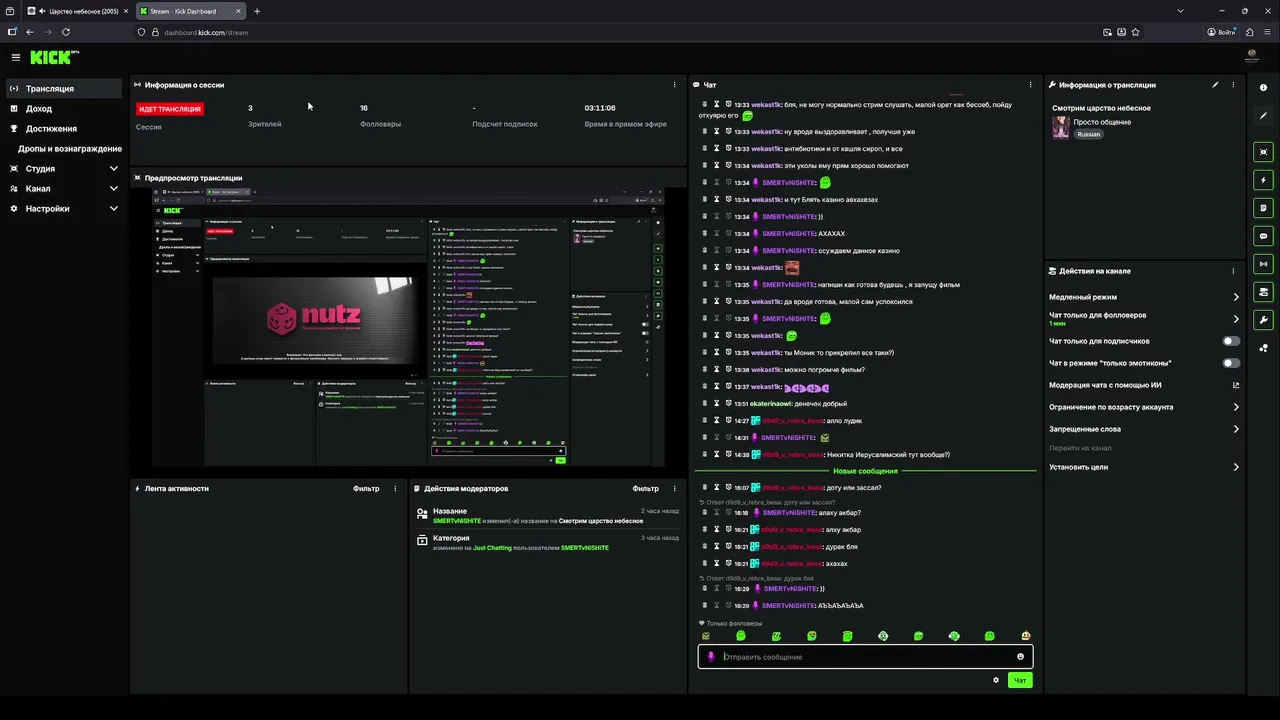The height and width of the screenshot is (720, 1280).
Task: Insert the first quick emote above chat input
Action: (705, 636)
